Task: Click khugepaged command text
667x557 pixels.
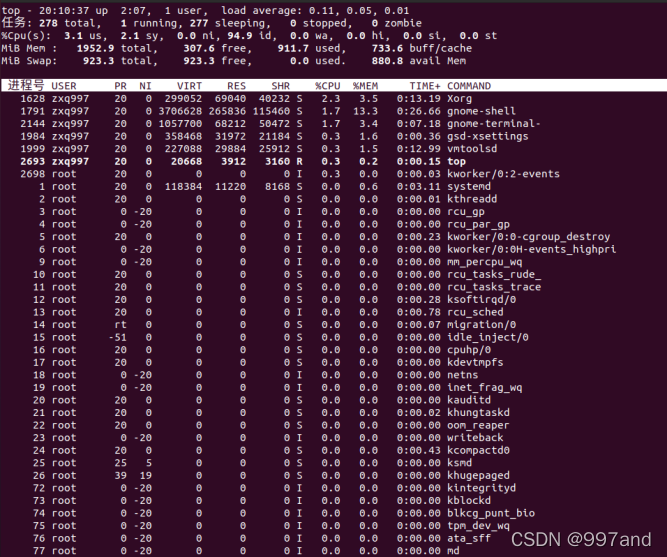Action: coord(478,475)
